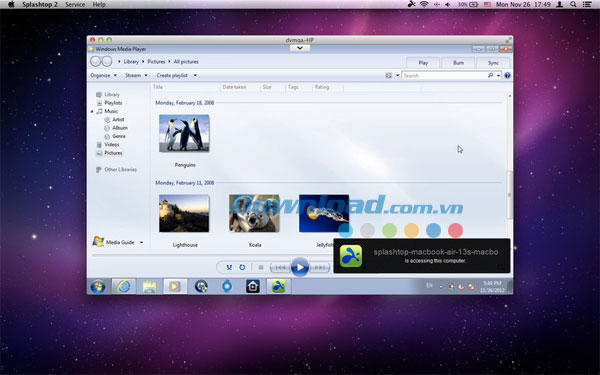Viewport: 600px width, 375px height.
Task: Open the Stream dropdown
Action: pos(136,75)
